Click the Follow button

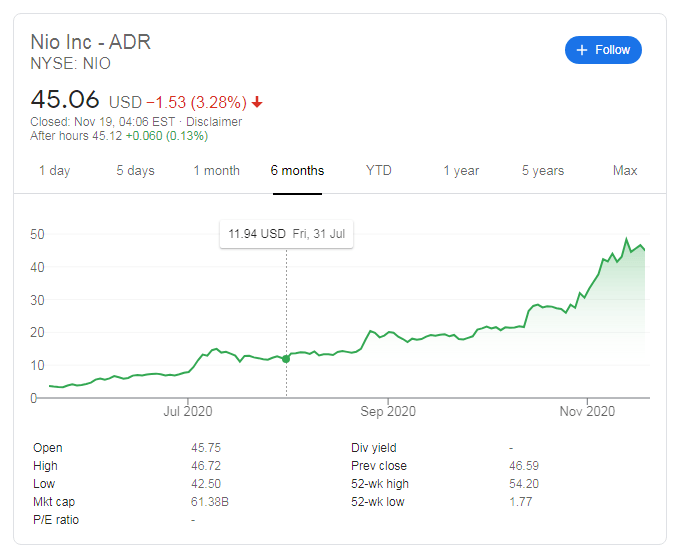603,50
